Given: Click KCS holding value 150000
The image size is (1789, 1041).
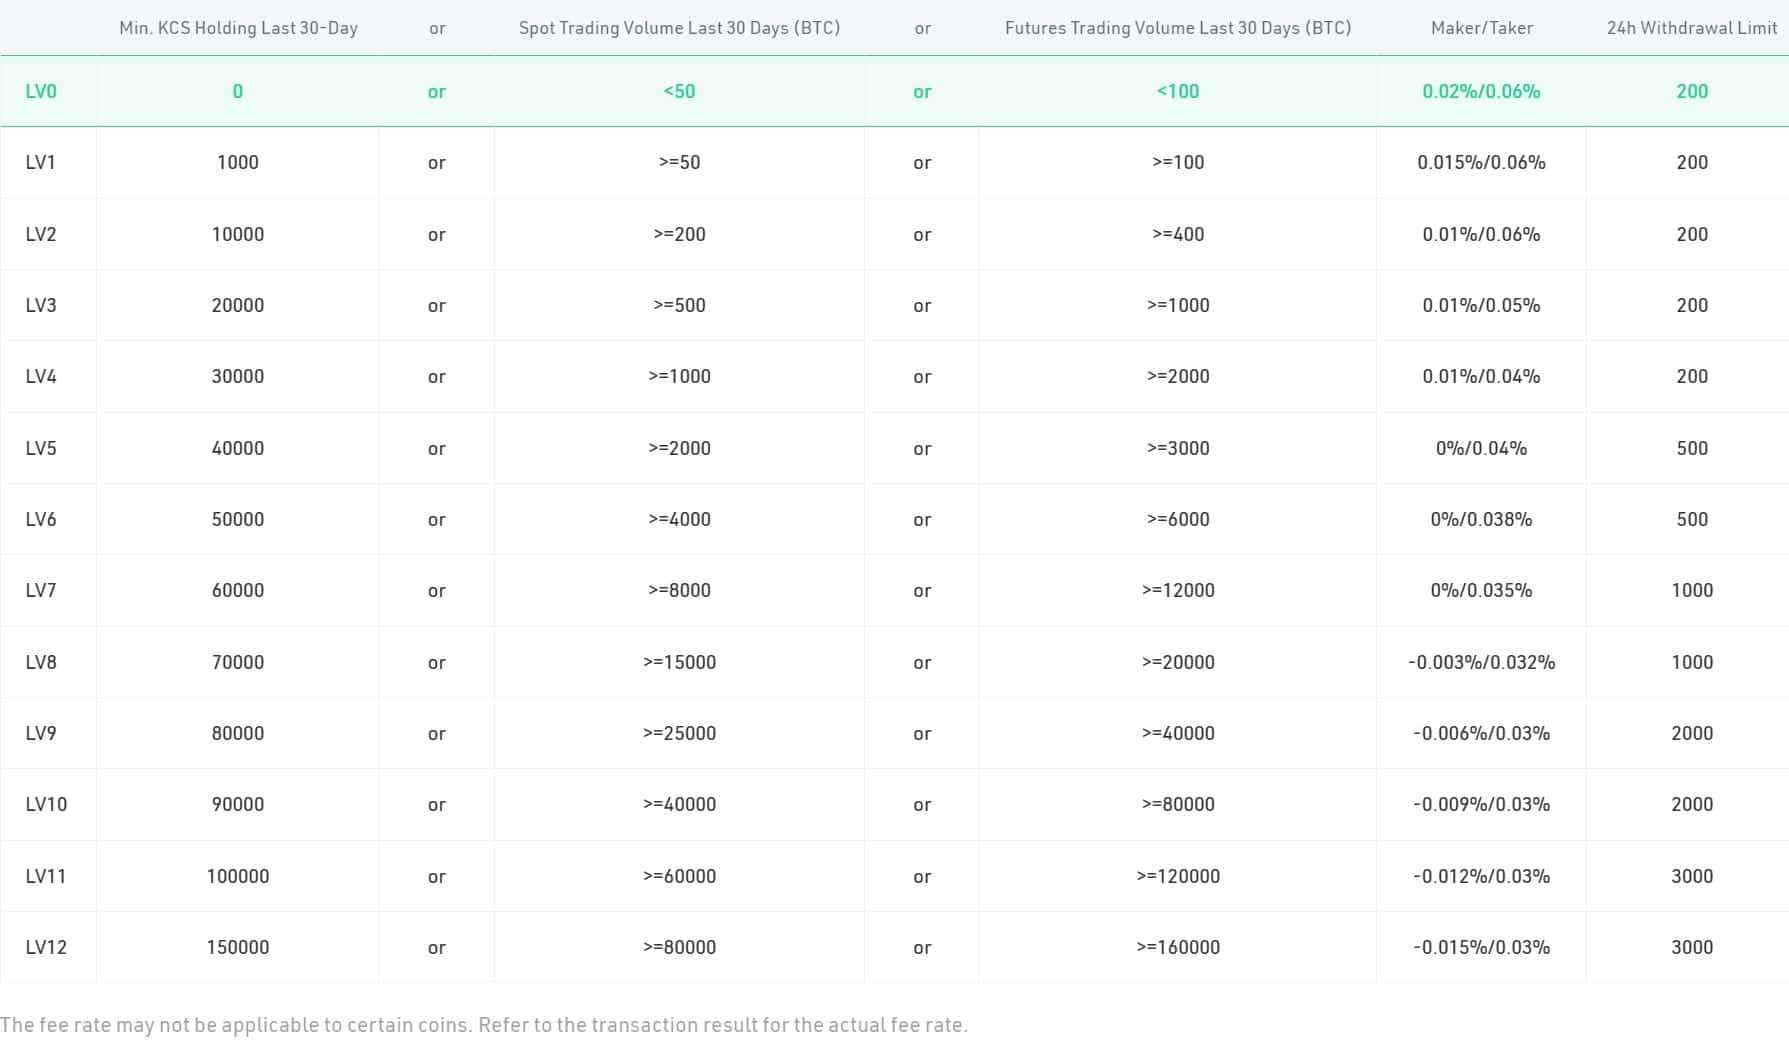Looking at the screenshot, I should [238, 947].
